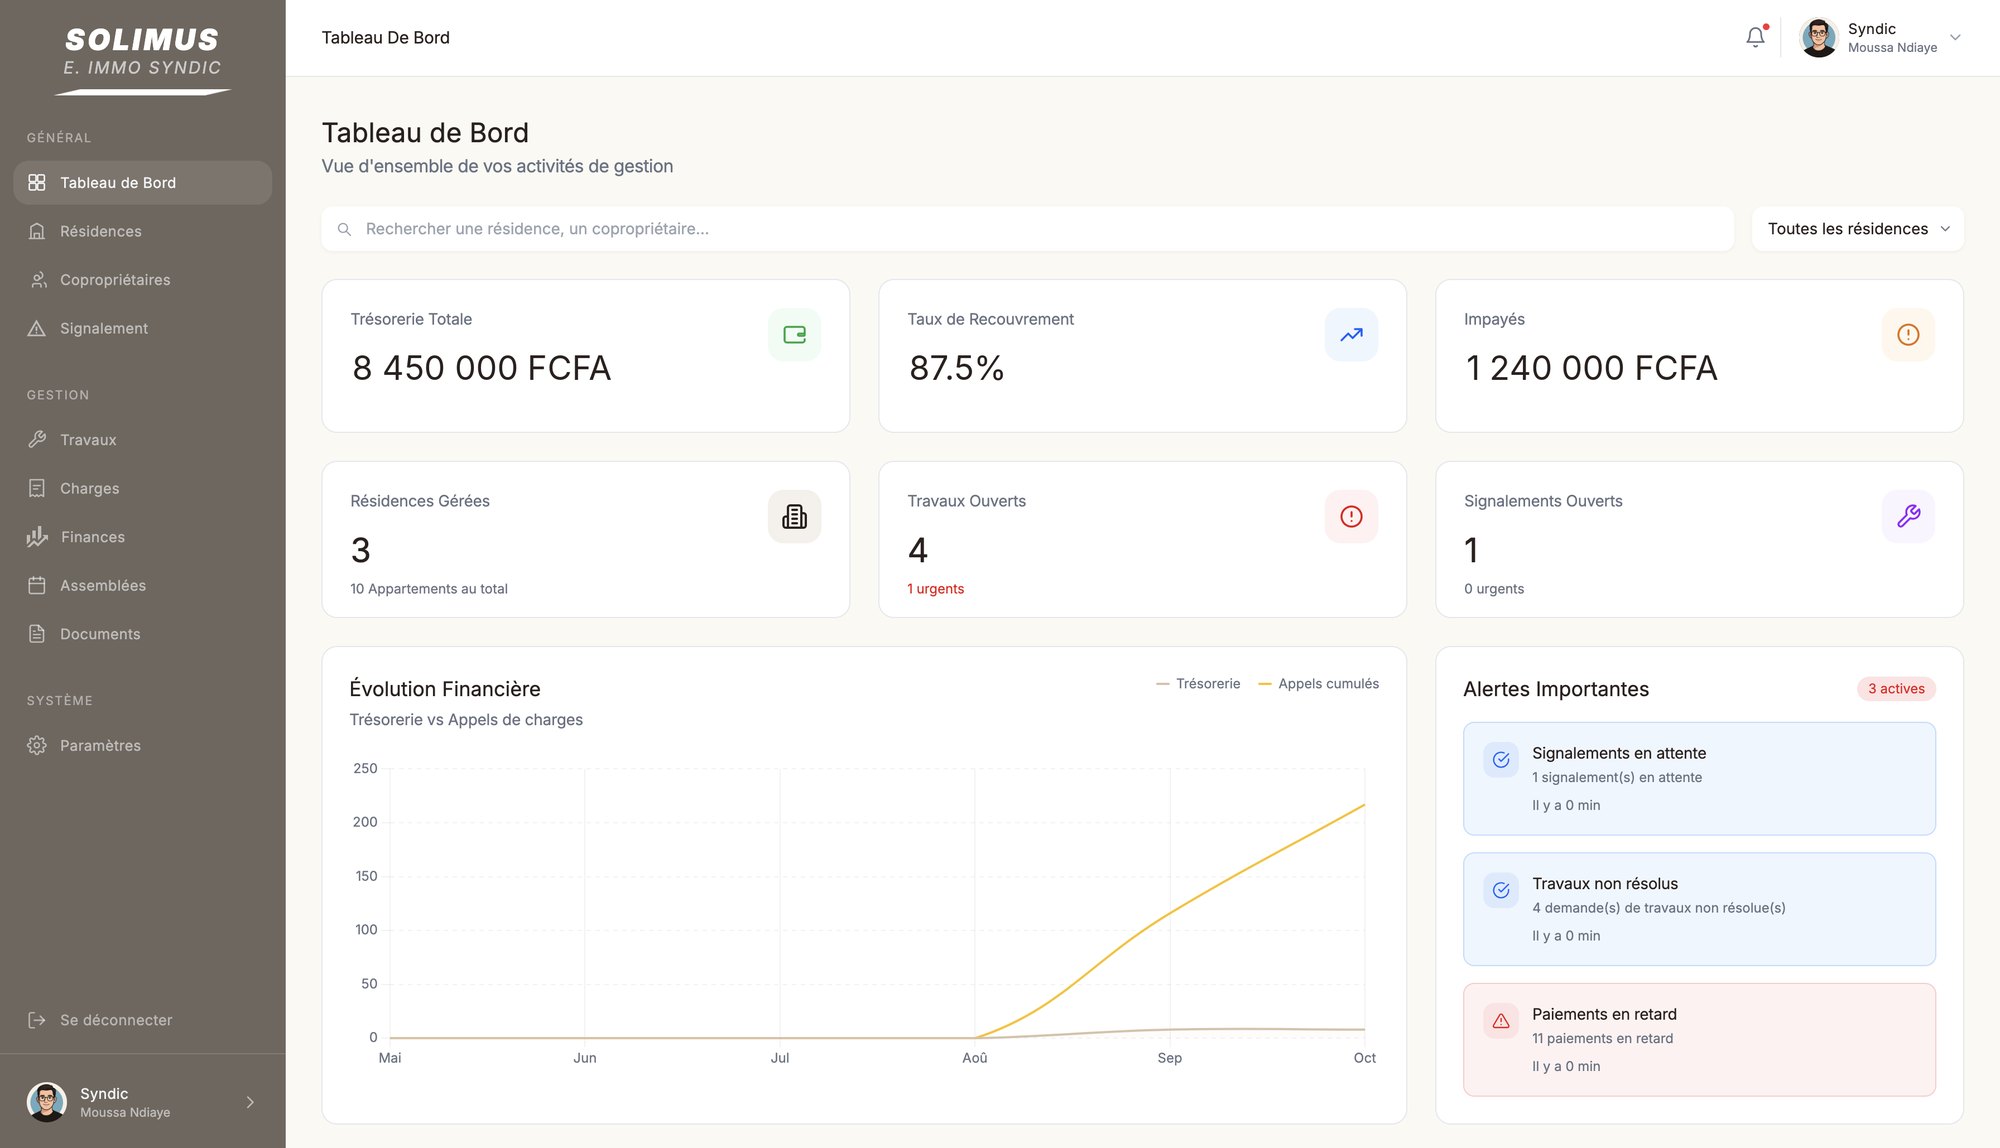Click the top-right Syndic avatar picture
This screenshot has width=2000, height=1148.
click(x=1819, y=38)
